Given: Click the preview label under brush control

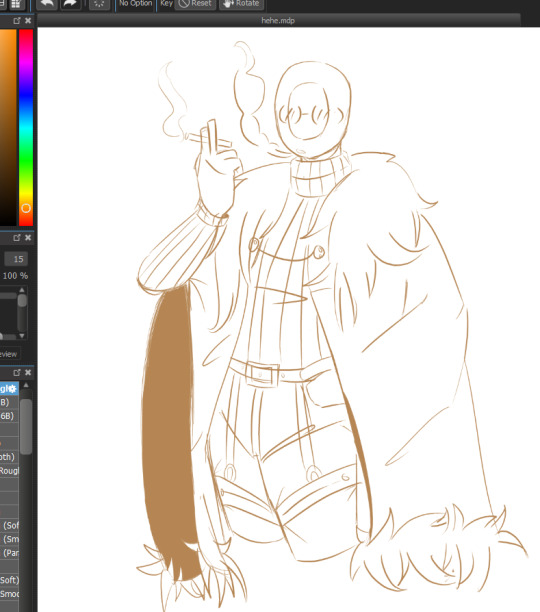Looking at the screenshot, I should pos(9,354).
